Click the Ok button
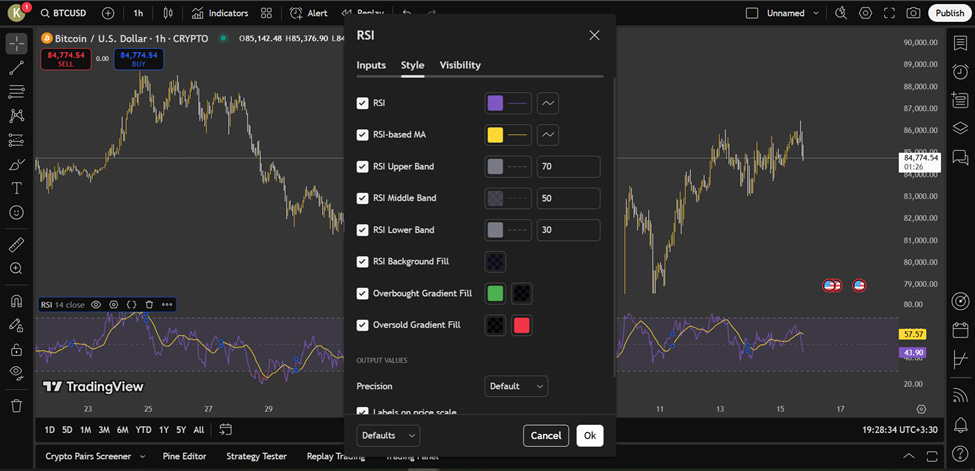The image size is (975, 471). (590, 436)
